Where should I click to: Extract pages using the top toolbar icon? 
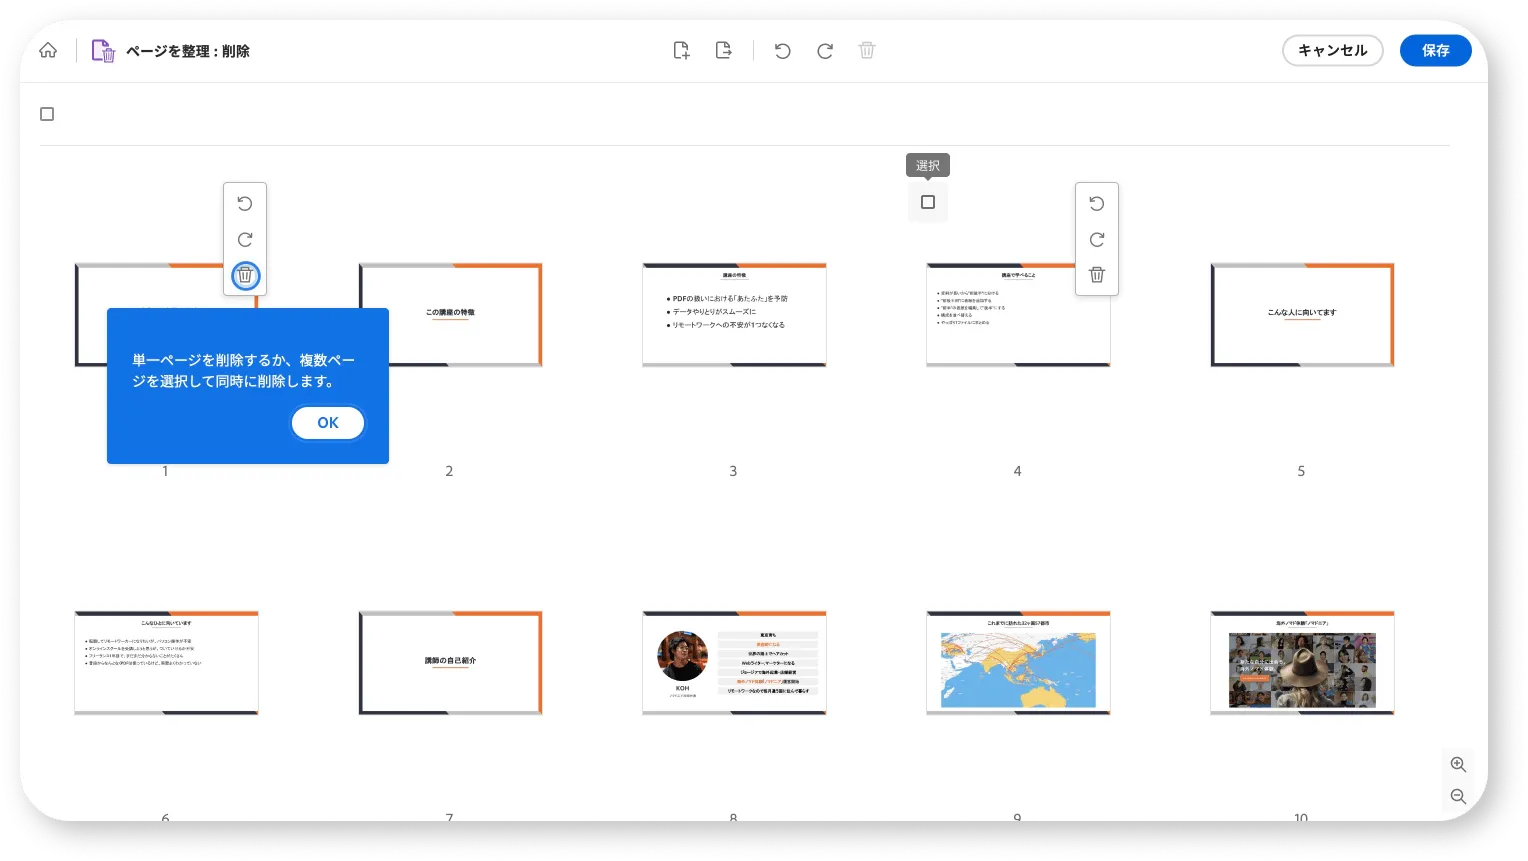pos(724,50)
